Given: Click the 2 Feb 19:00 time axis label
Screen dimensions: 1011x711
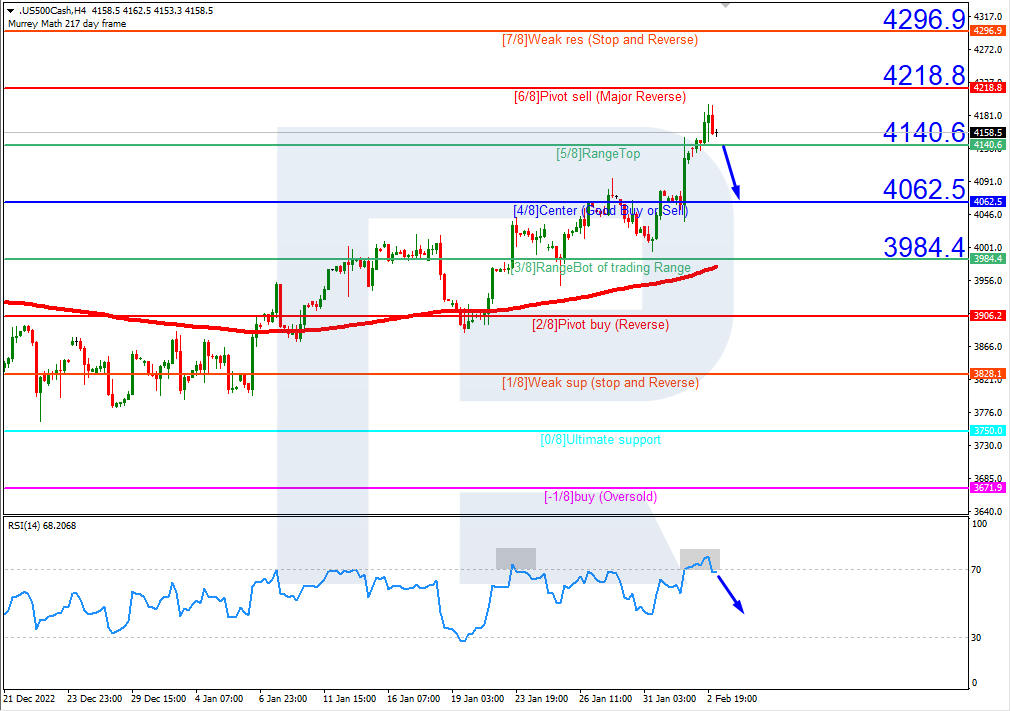Looking at the screenshot, I should coord(733,697).
